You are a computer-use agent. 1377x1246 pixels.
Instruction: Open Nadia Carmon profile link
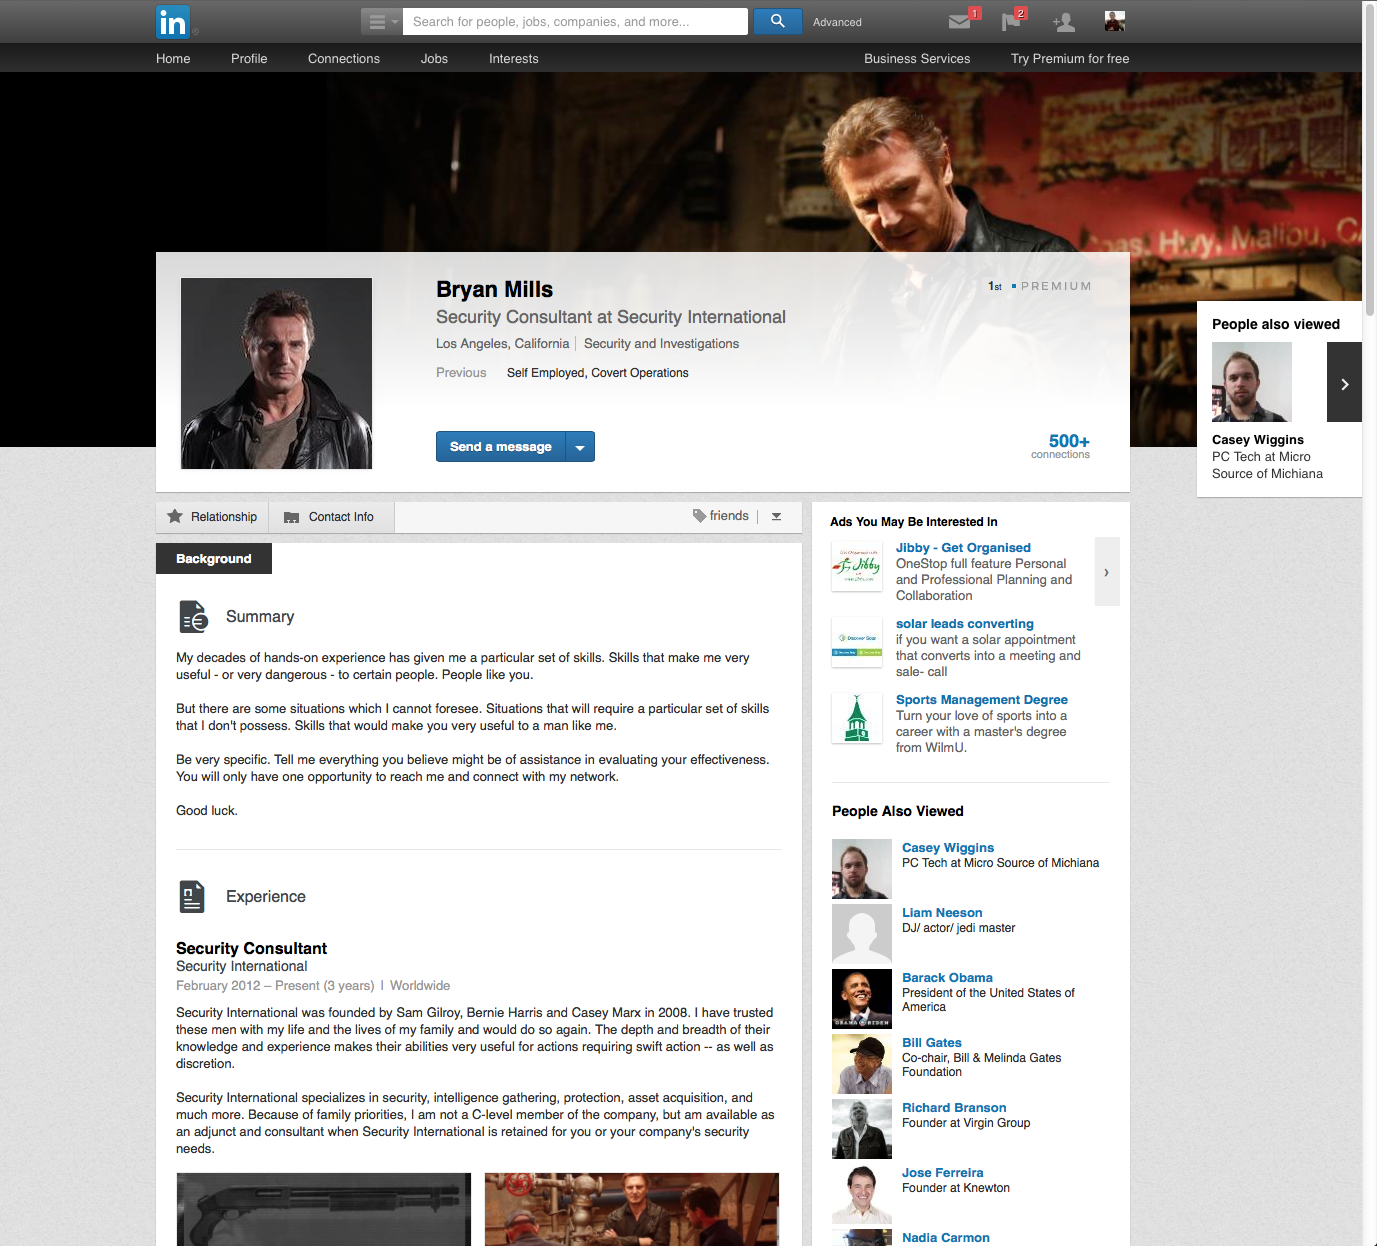tap(946, 1238)
